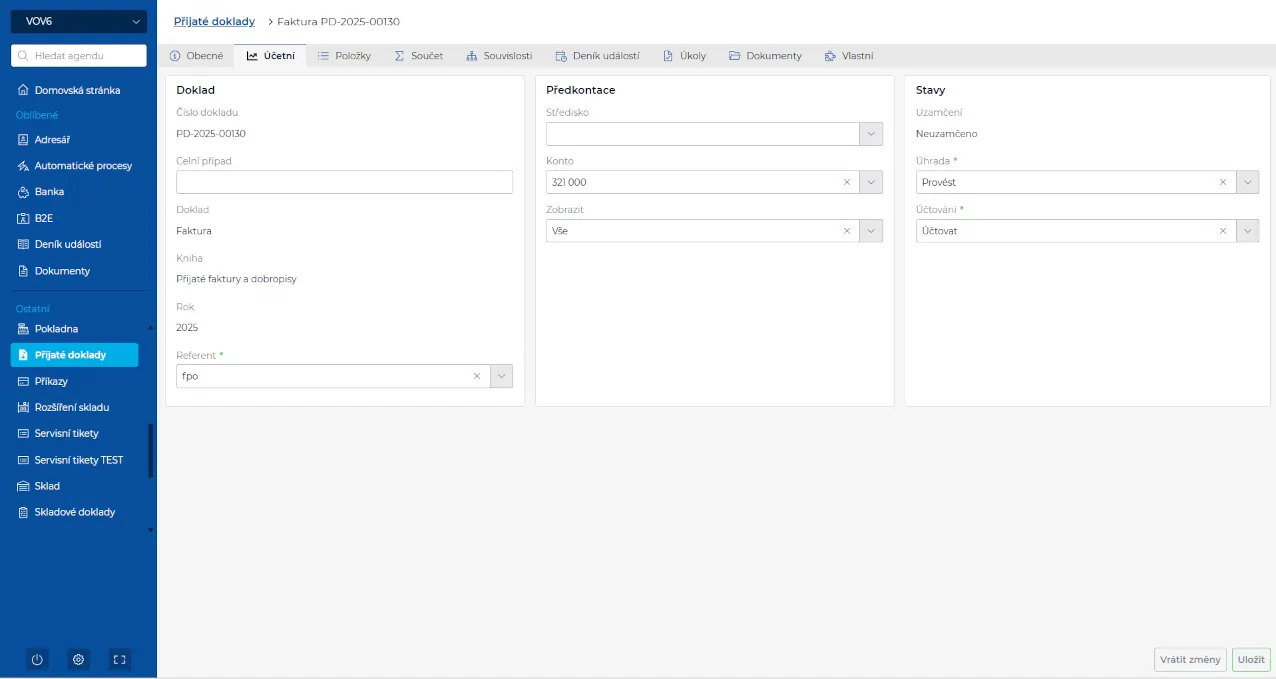Click the power icon in sidebar footer
The image size is (1276, 679).
37,660
